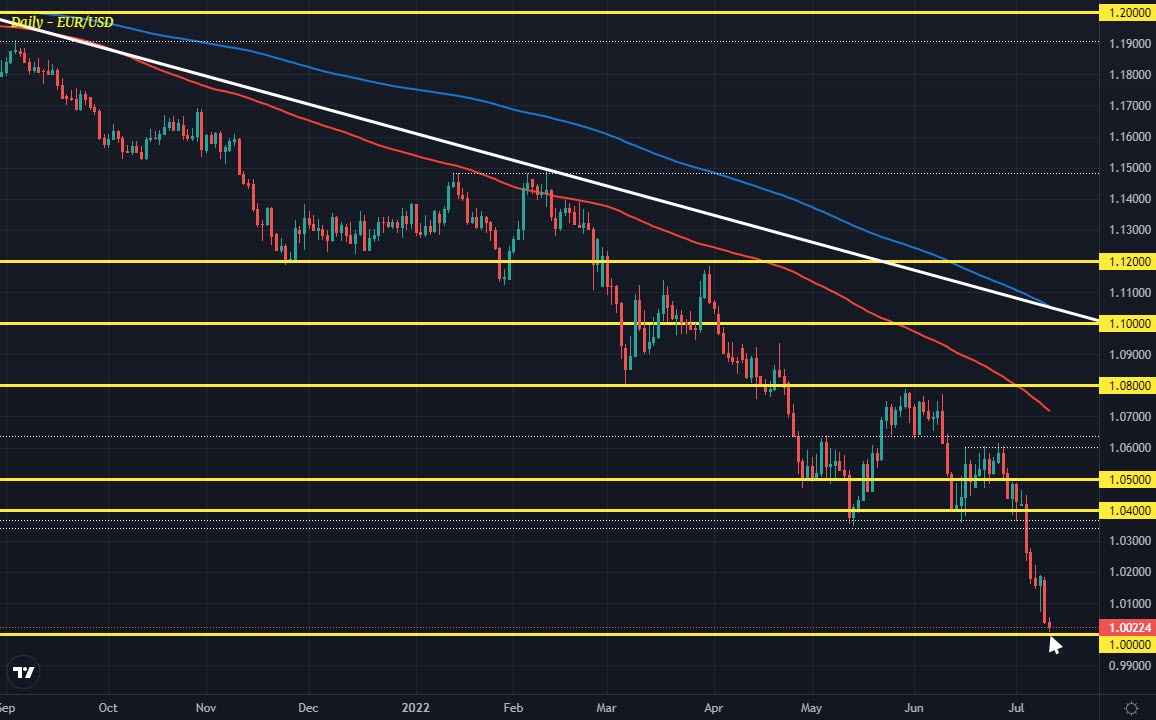Click the Jul label on time axis
This screenshot has width=1156, height=720.
(x=1017, y=708)
